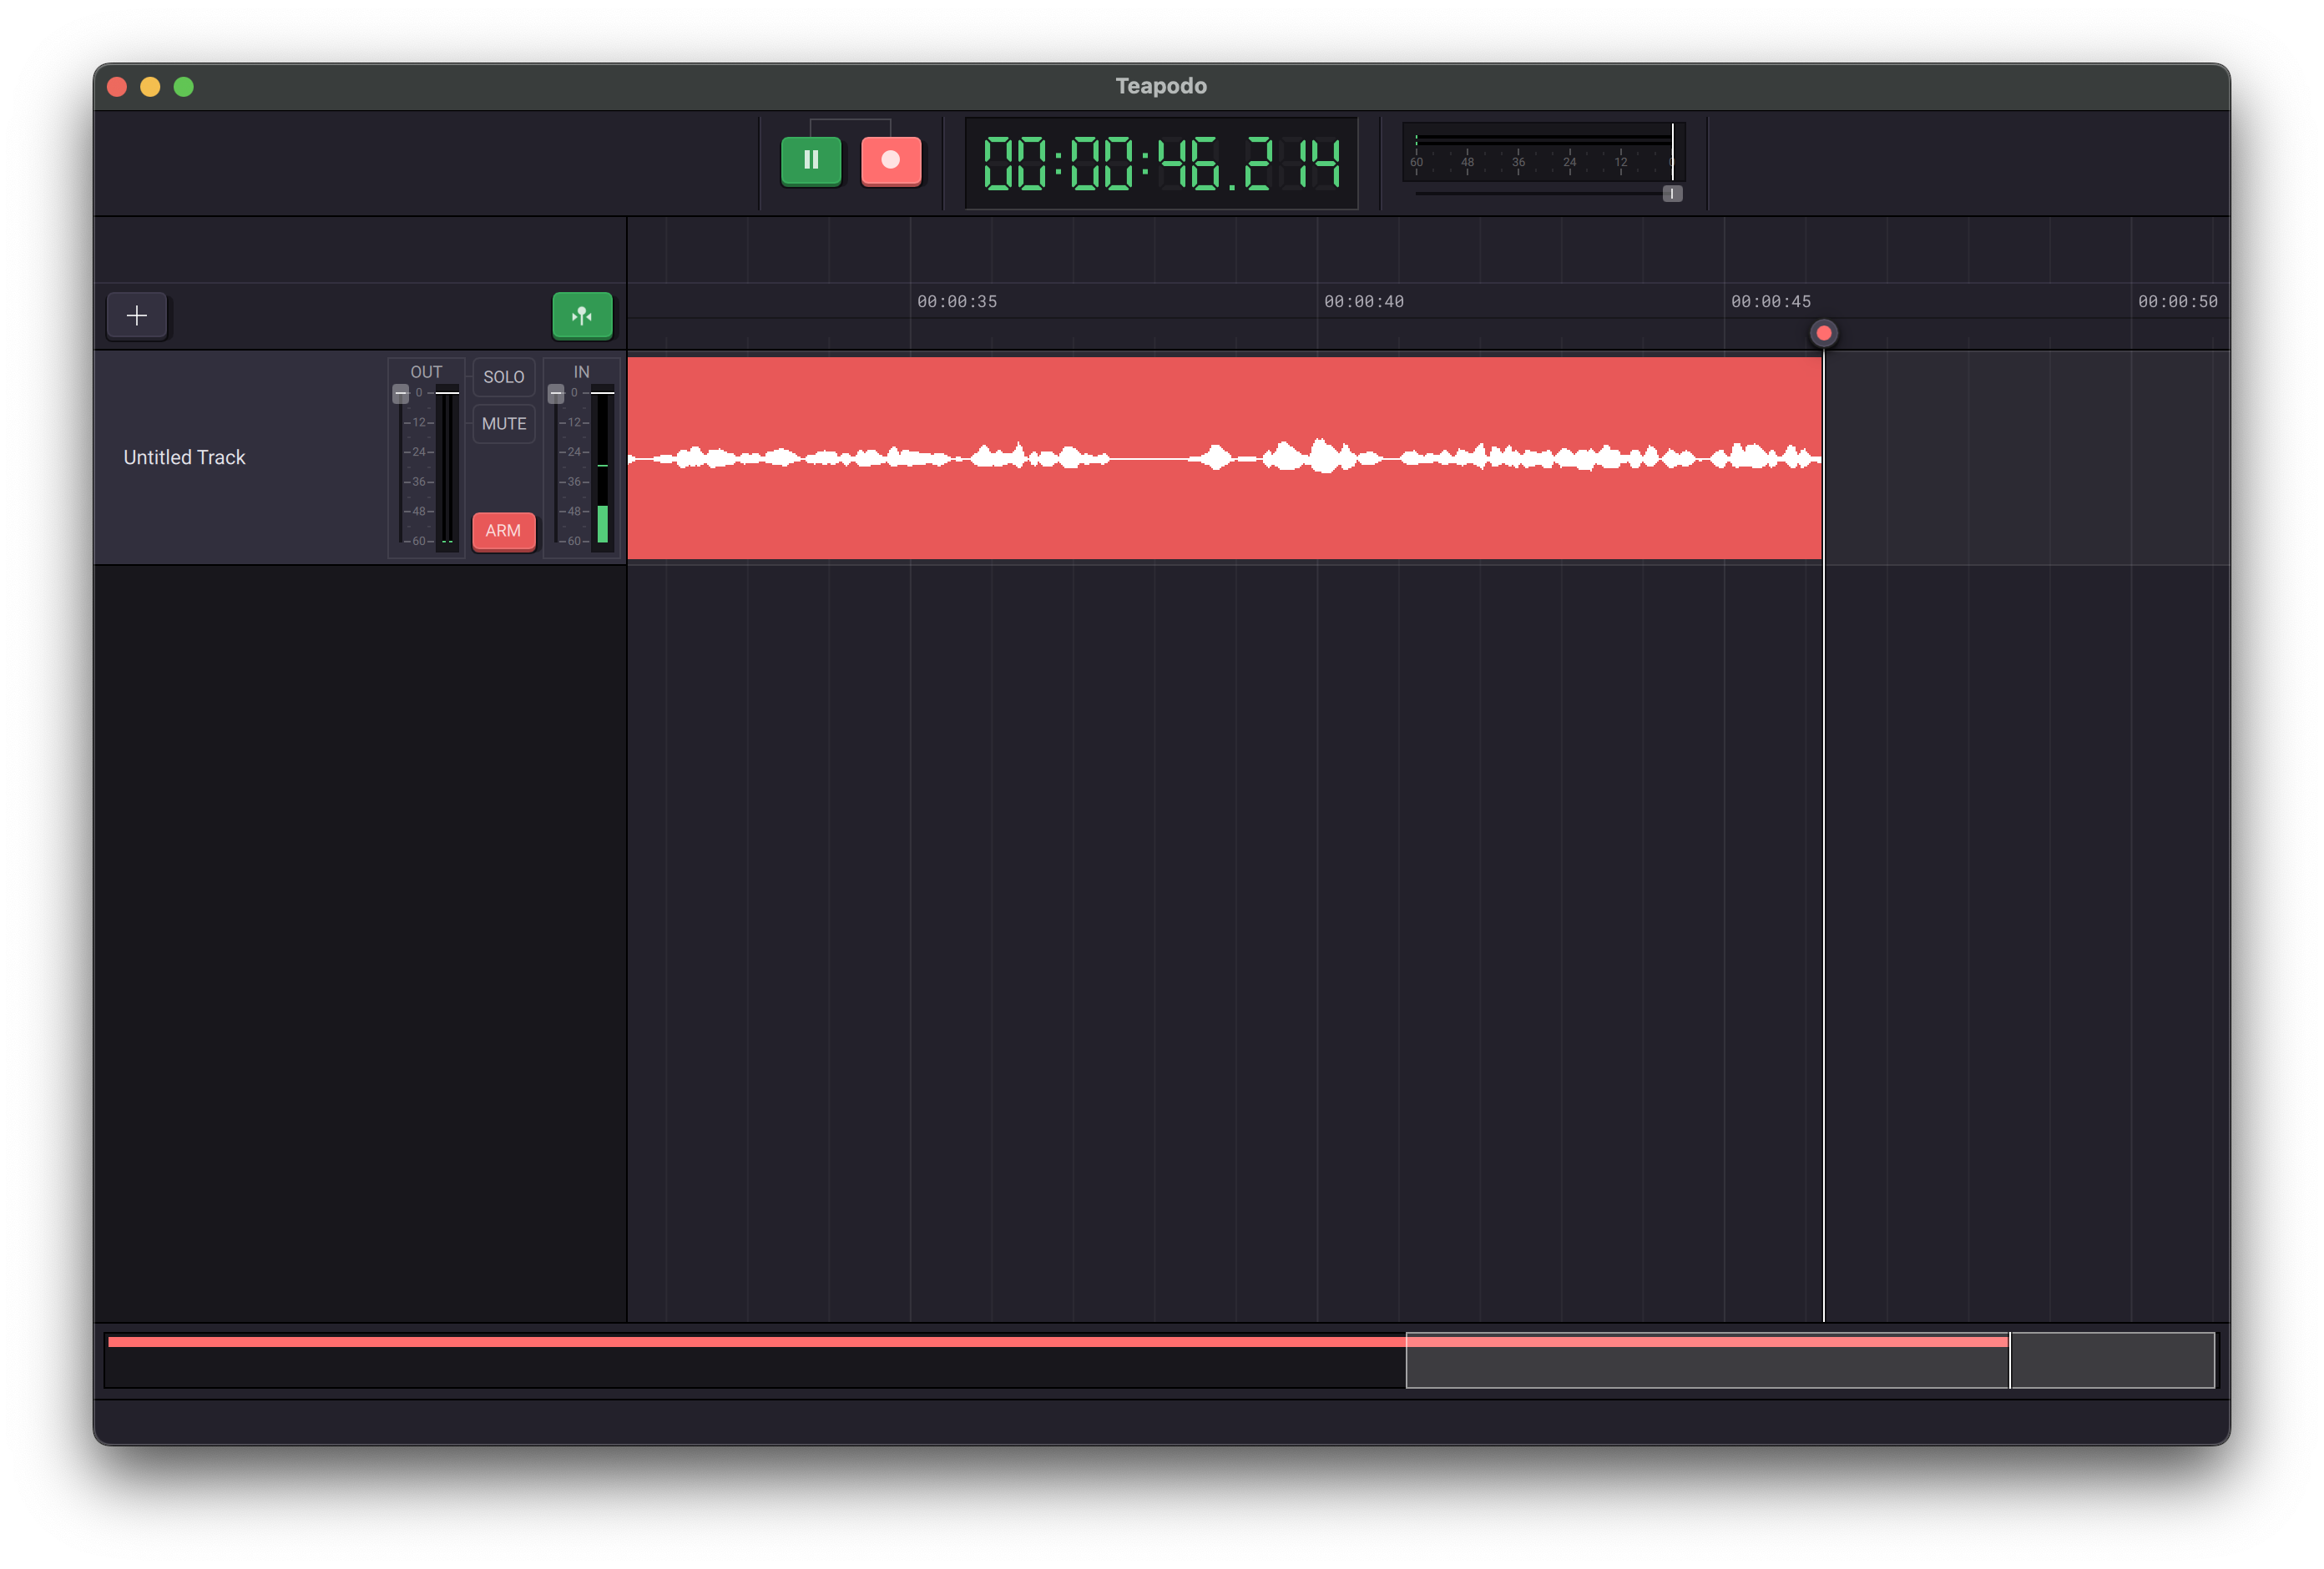Click the OUT meter label

point(426,372)
